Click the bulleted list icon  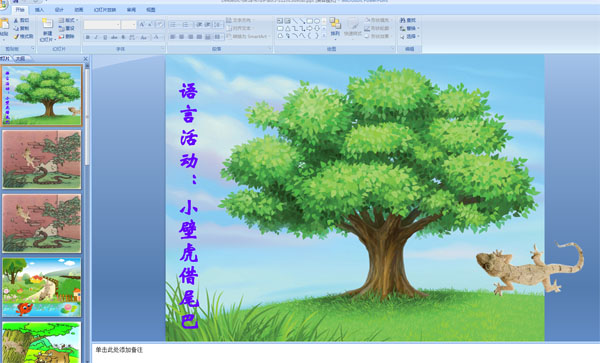click(x=173, y=25)
